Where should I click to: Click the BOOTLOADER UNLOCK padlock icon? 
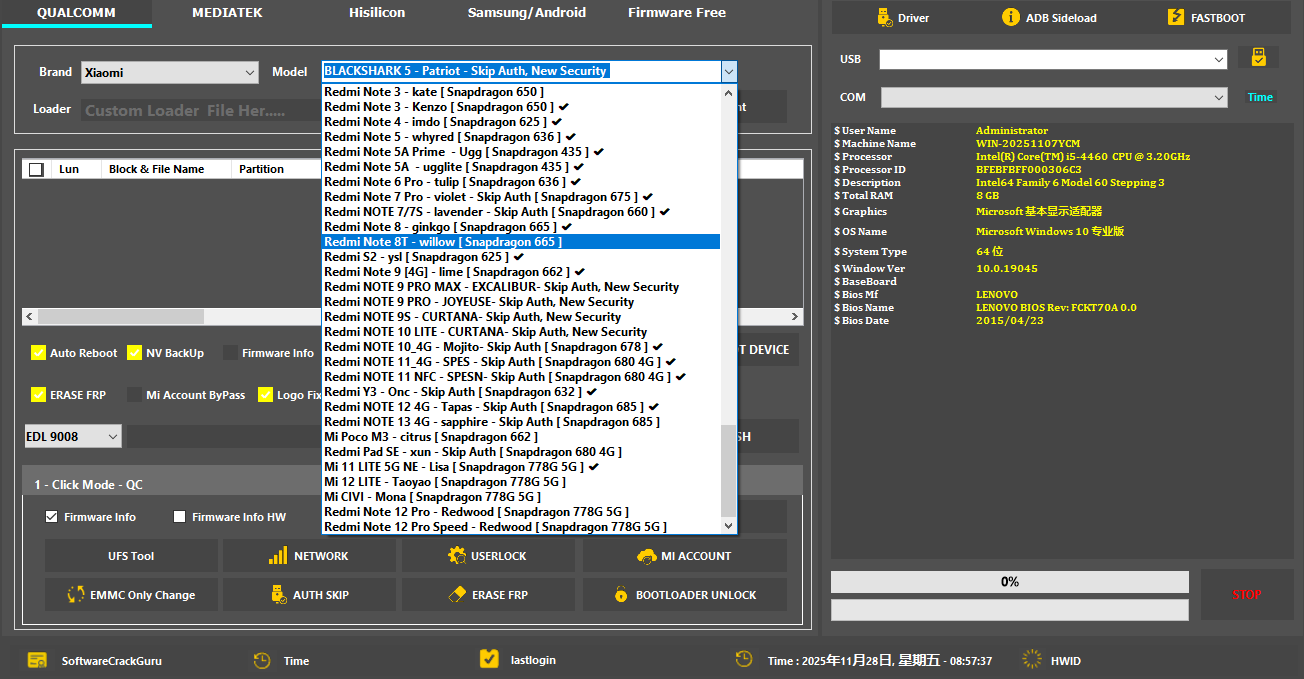coord(621,594)
